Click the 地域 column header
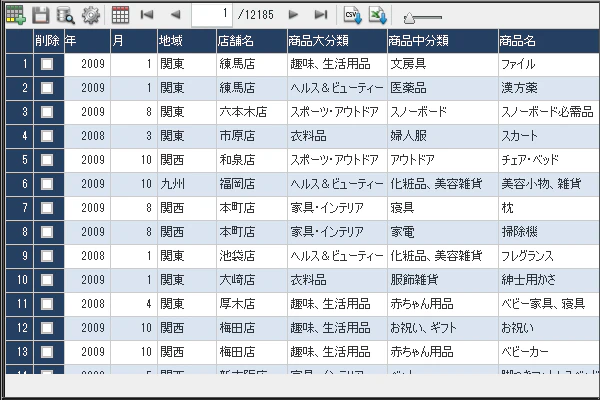 coord(187,41)
